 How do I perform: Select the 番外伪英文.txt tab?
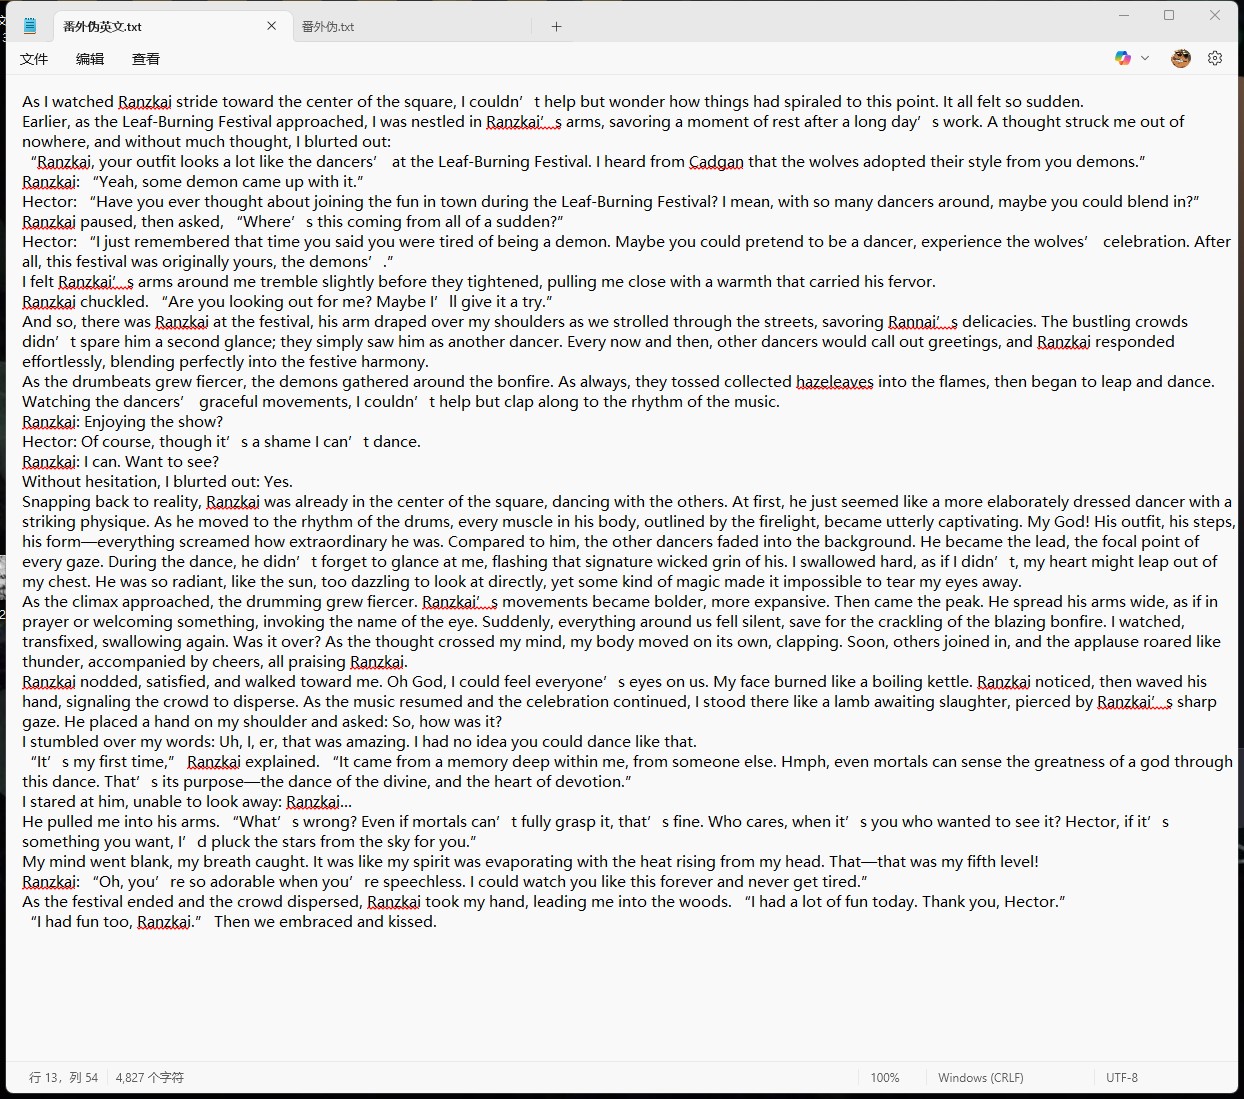point(103,27)
